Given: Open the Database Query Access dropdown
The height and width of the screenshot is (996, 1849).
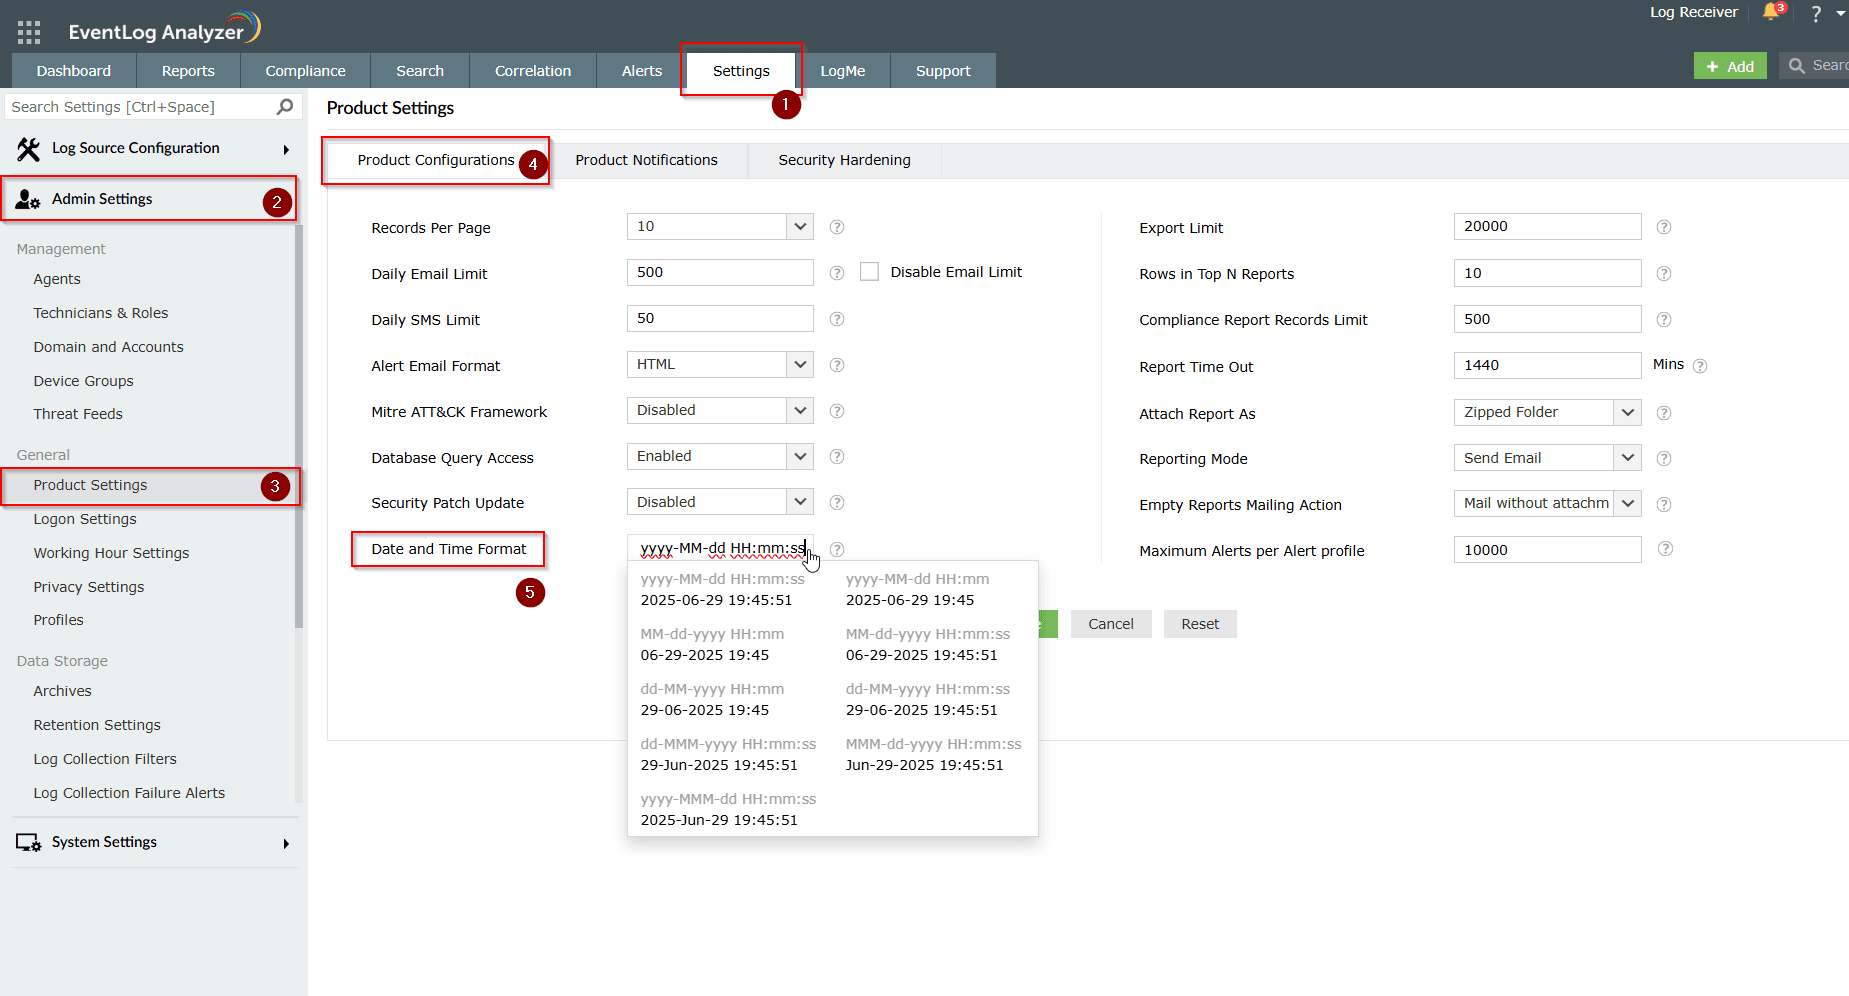Looking at the screenshot, I should 720,457.
